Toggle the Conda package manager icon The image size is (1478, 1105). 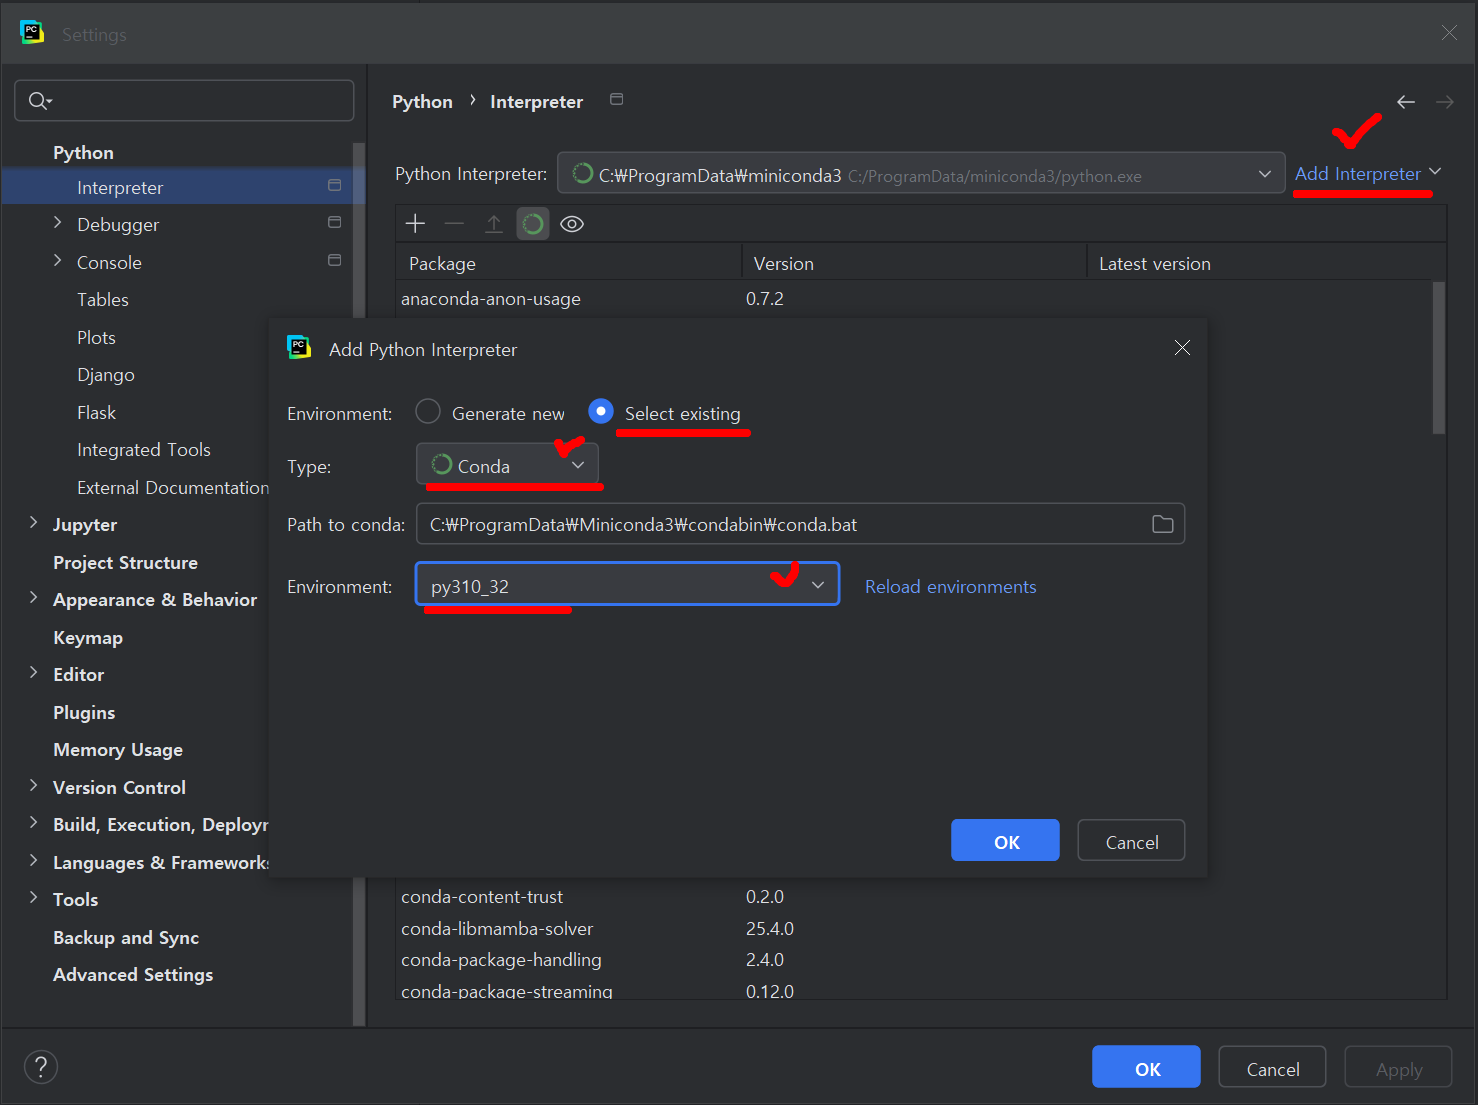pyautogui.click(x=533, y=224)
